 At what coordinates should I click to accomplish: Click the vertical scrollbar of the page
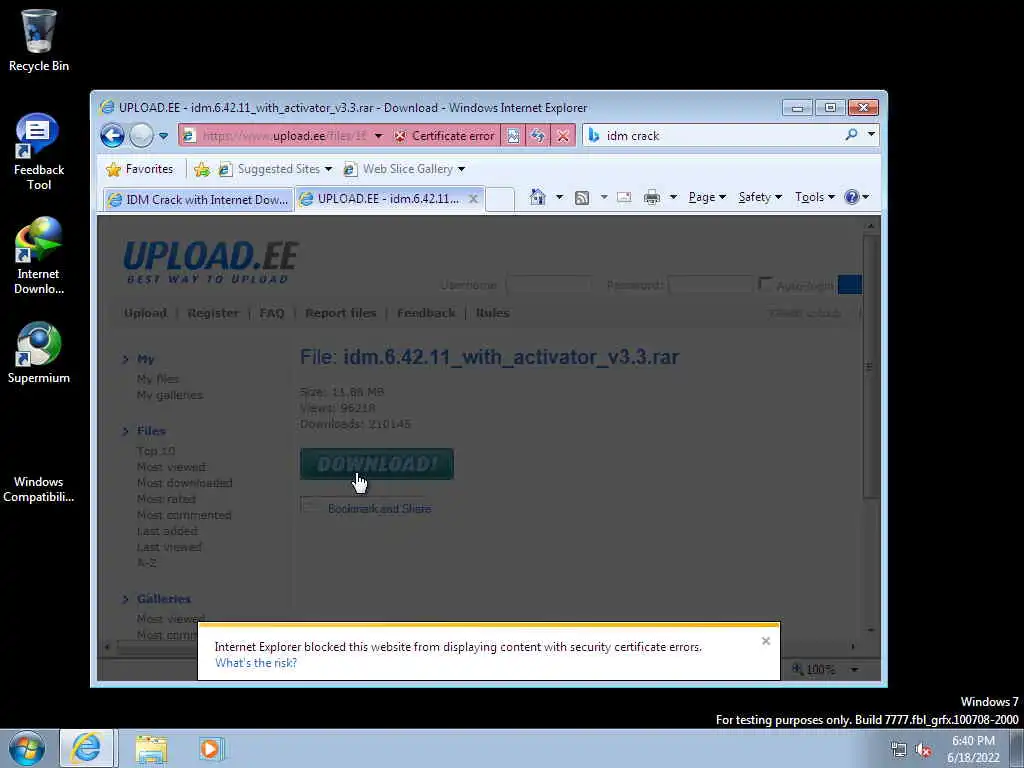pyautogui.click(x=870, y=367)
